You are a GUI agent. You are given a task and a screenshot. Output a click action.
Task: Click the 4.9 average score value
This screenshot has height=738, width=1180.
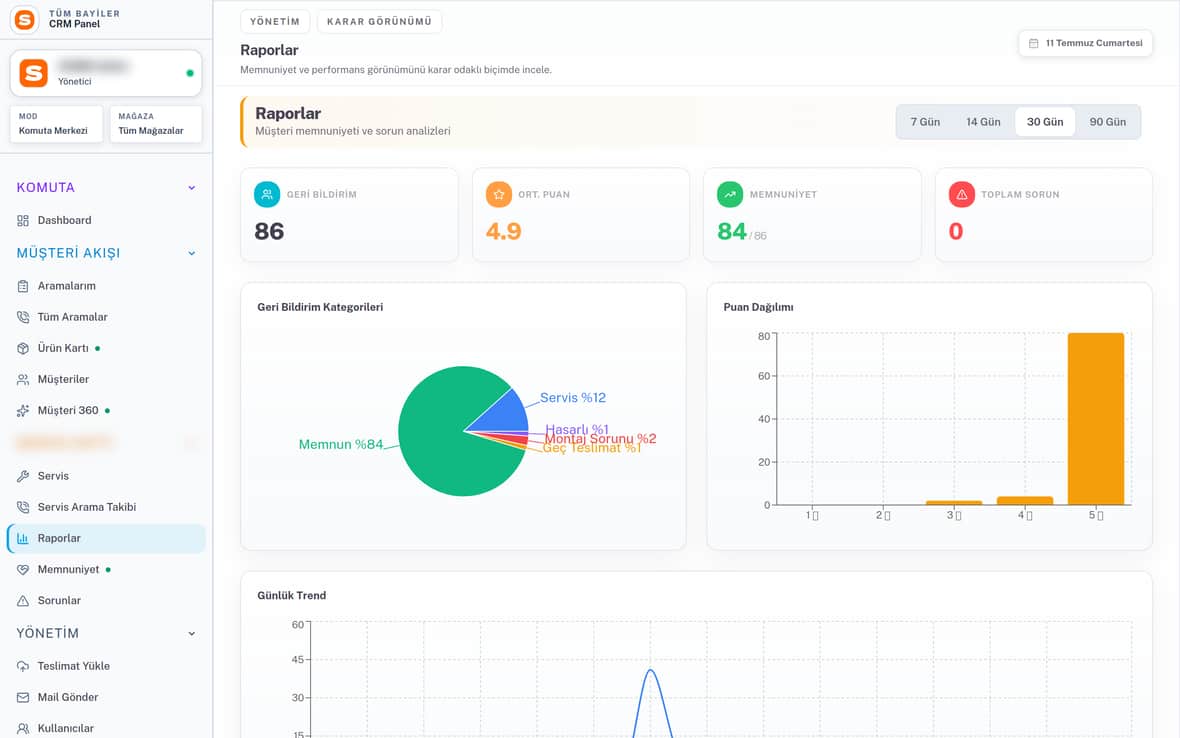coord(503,231)
